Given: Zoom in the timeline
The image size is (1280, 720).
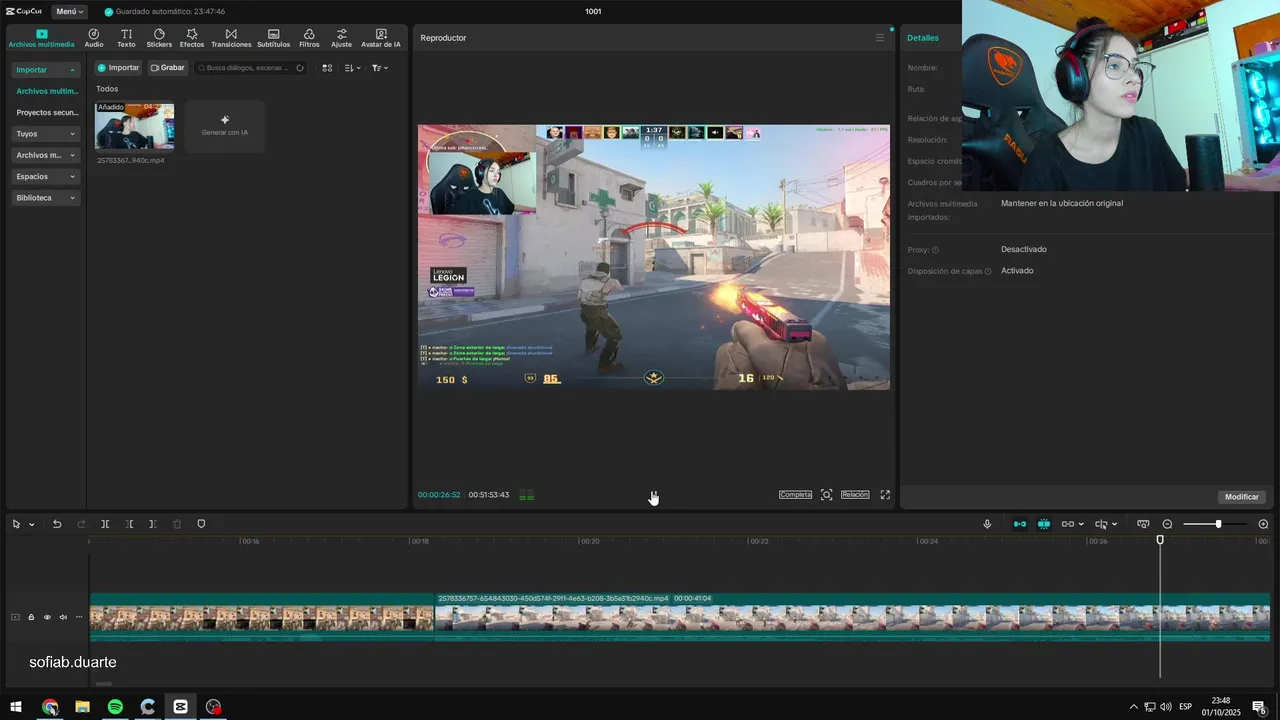Looking at the screenshot, I should pos(1263,524).
